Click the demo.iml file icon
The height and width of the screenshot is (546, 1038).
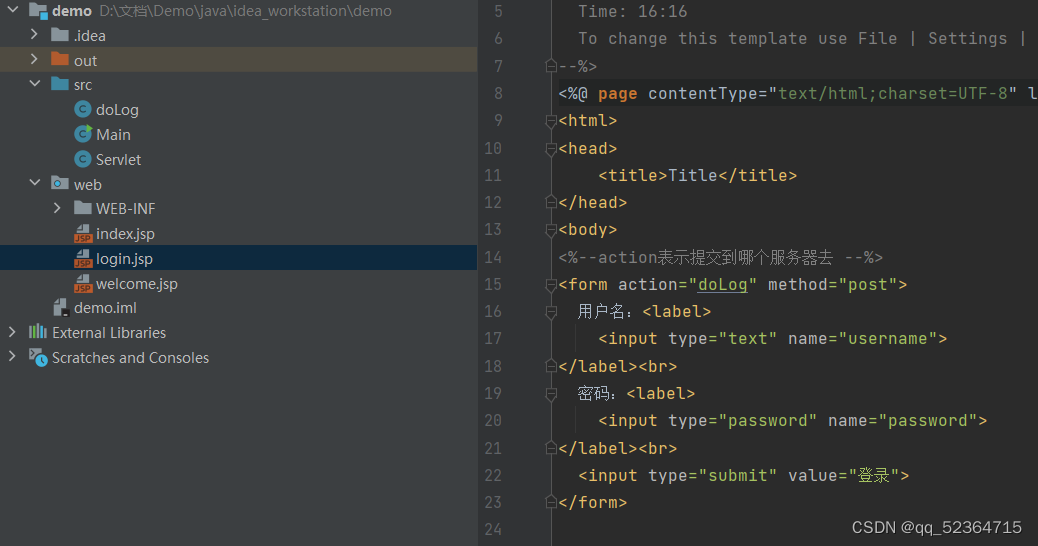pyautogui.click(x=61, y=307)
